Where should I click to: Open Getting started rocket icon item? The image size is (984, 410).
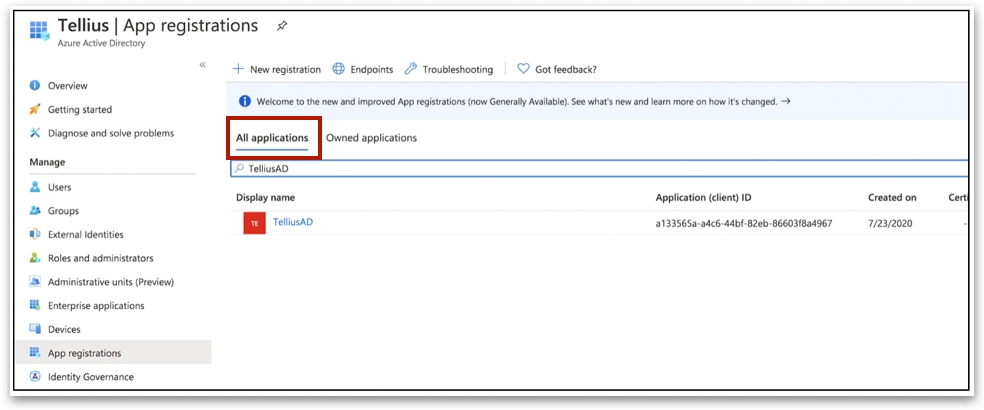coord(79,110)
